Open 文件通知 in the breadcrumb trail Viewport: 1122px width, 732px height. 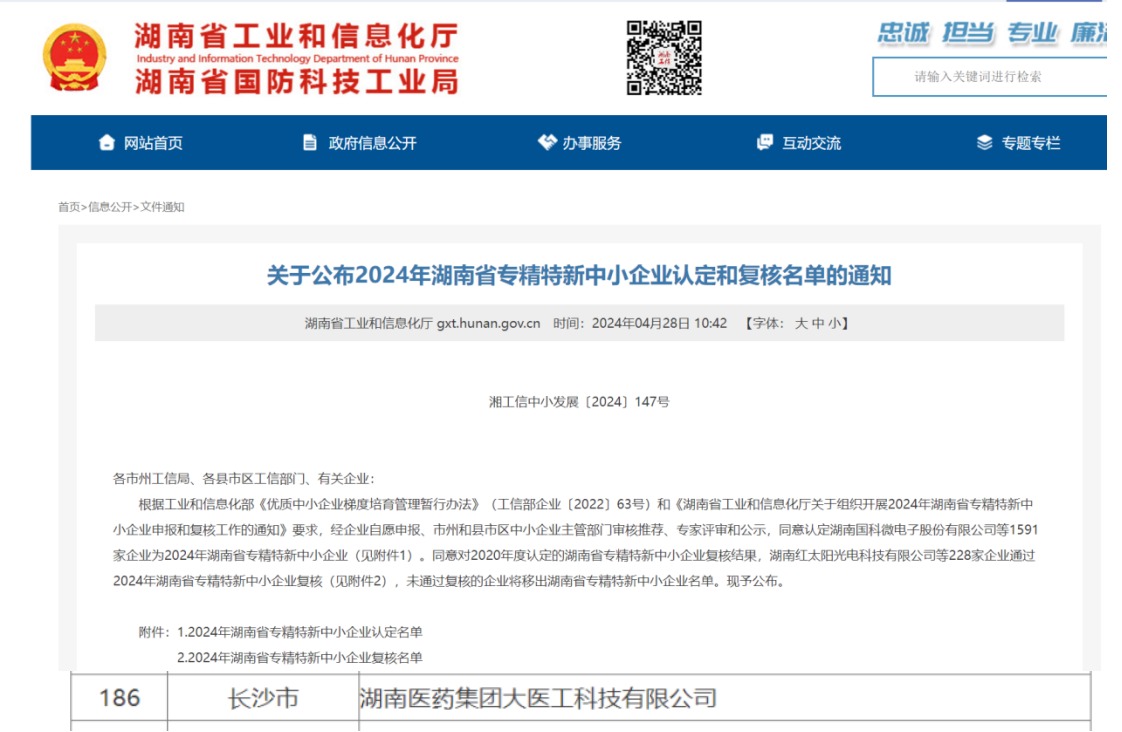162,207
